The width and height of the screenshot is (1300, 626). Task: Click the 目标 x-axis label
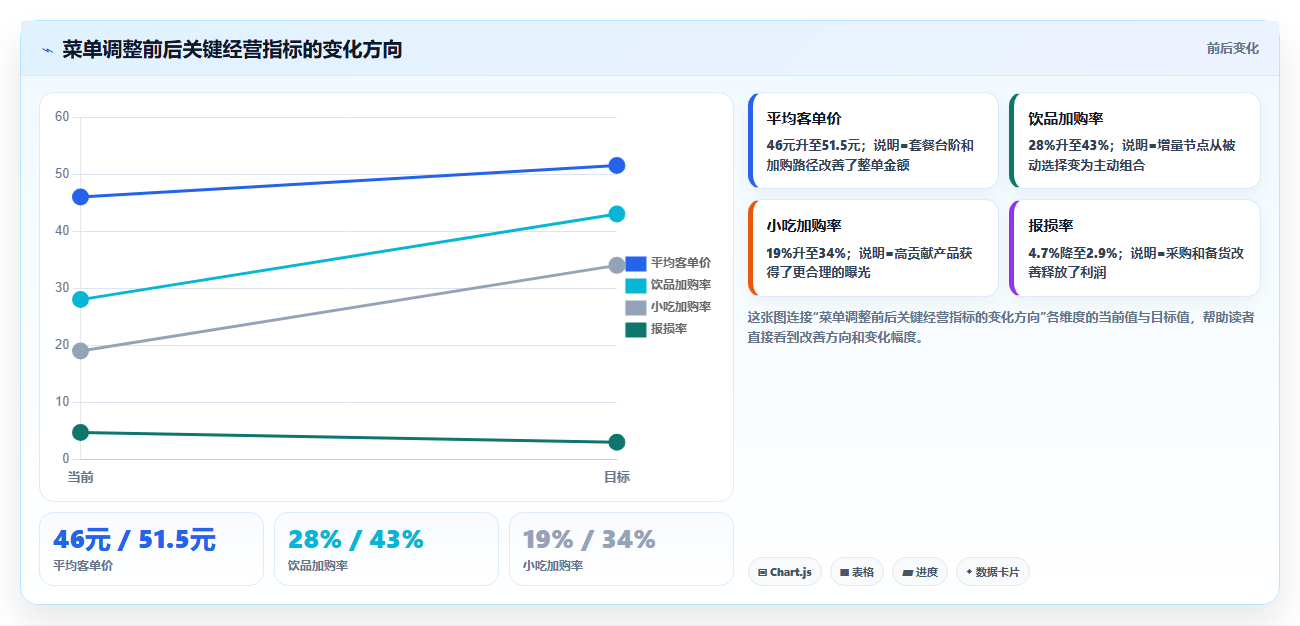pos(617,477)
